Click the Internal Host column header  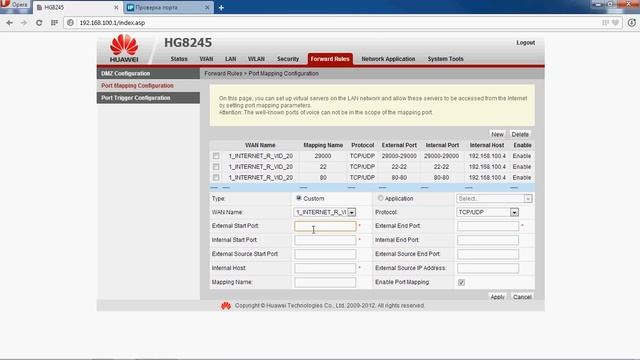[x=487, y=145]
